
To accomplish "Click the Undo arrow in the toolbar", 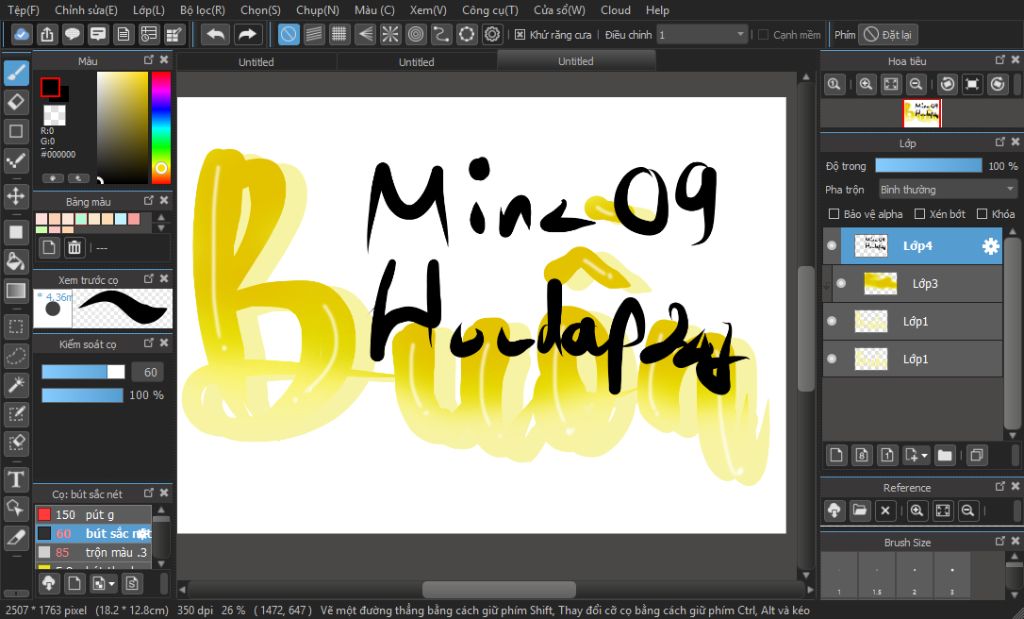I will (x=215, y=35).
